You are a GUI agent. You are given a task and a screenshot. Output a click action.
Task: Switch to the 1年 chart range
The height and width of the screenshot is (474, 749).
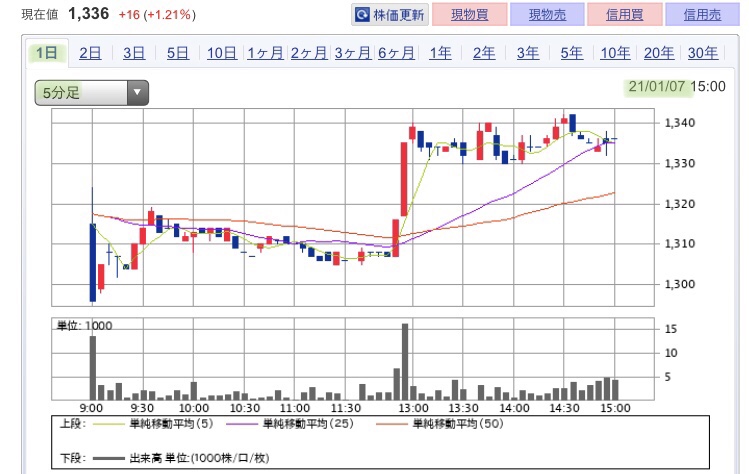[x=440, y=53]
